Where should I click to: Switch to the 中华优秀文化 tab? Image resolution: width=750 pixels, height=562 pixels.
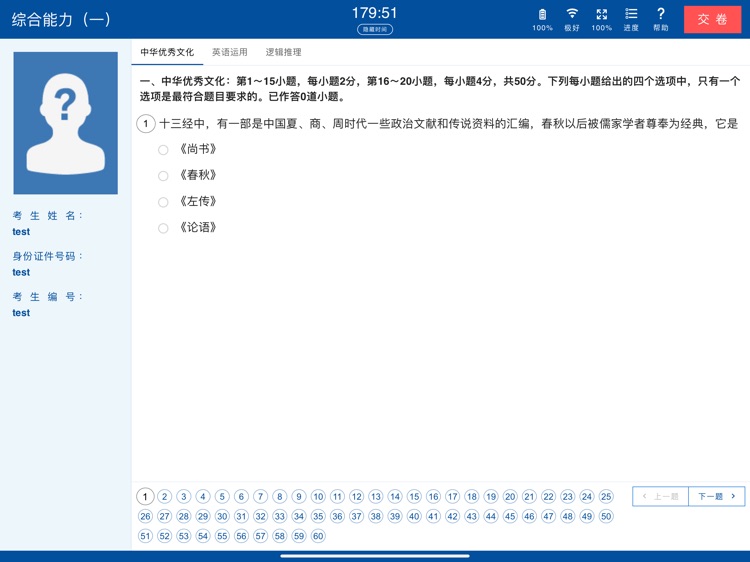tap(167, 52)
